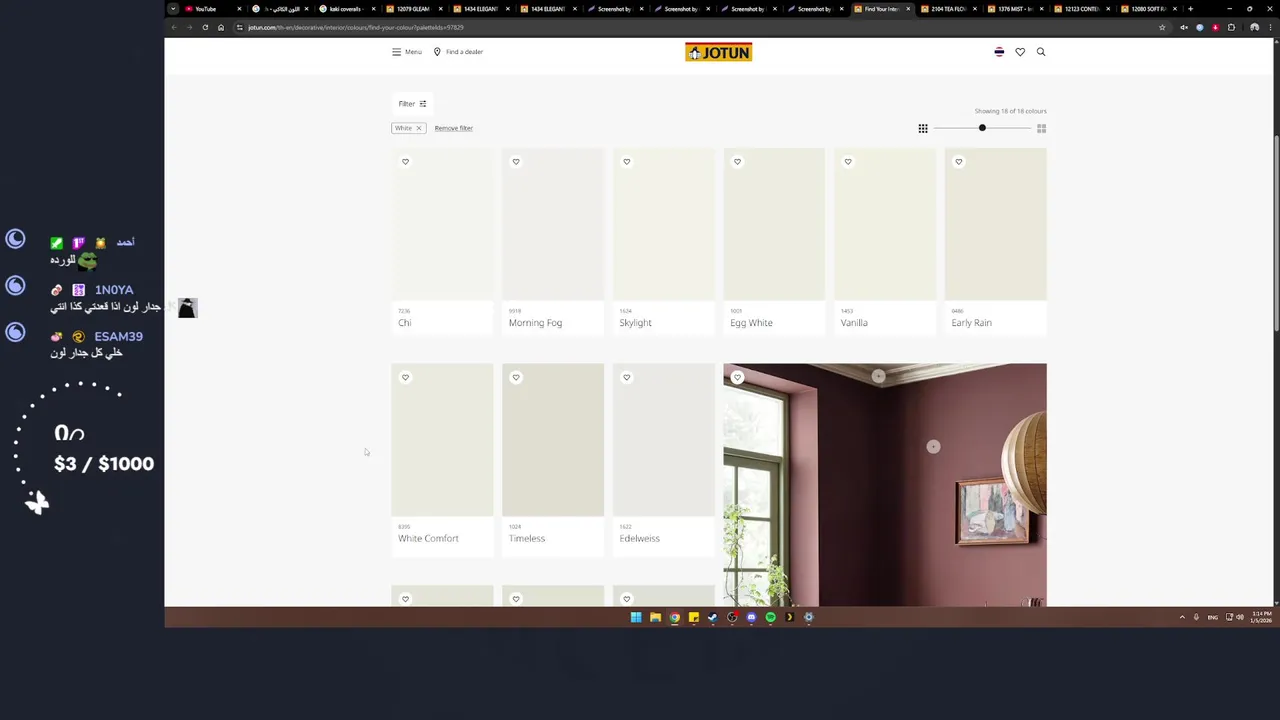The width and height of the screenshot is (1280, 720).
Task: Open File Explorer from taskbar
Action: click(x=655, y=617)
